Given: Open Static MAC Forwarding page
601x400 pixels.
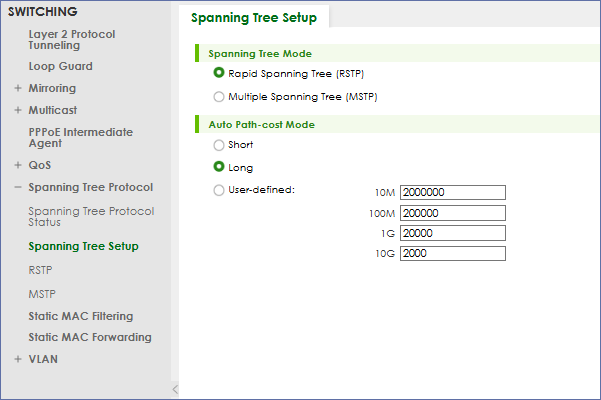Looking at the screenshot, I should coord(90,337).
